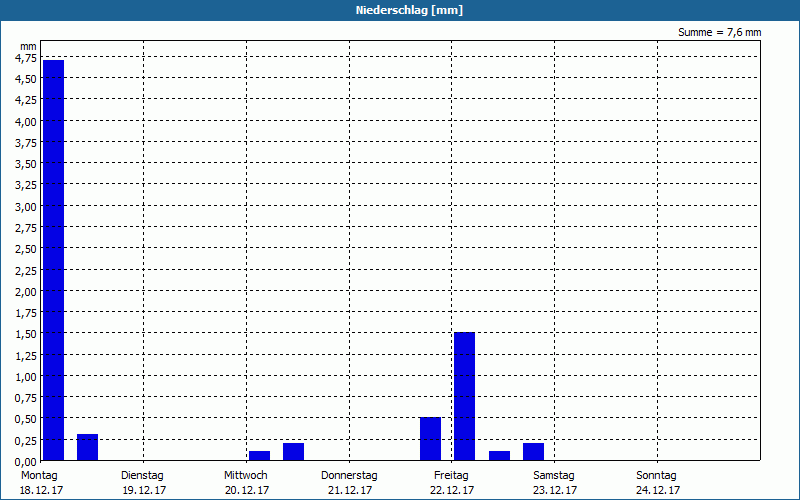The image size is (800, 500).
Task: Click the smallest bar on Freitag
Action: [x=499, y=456]
